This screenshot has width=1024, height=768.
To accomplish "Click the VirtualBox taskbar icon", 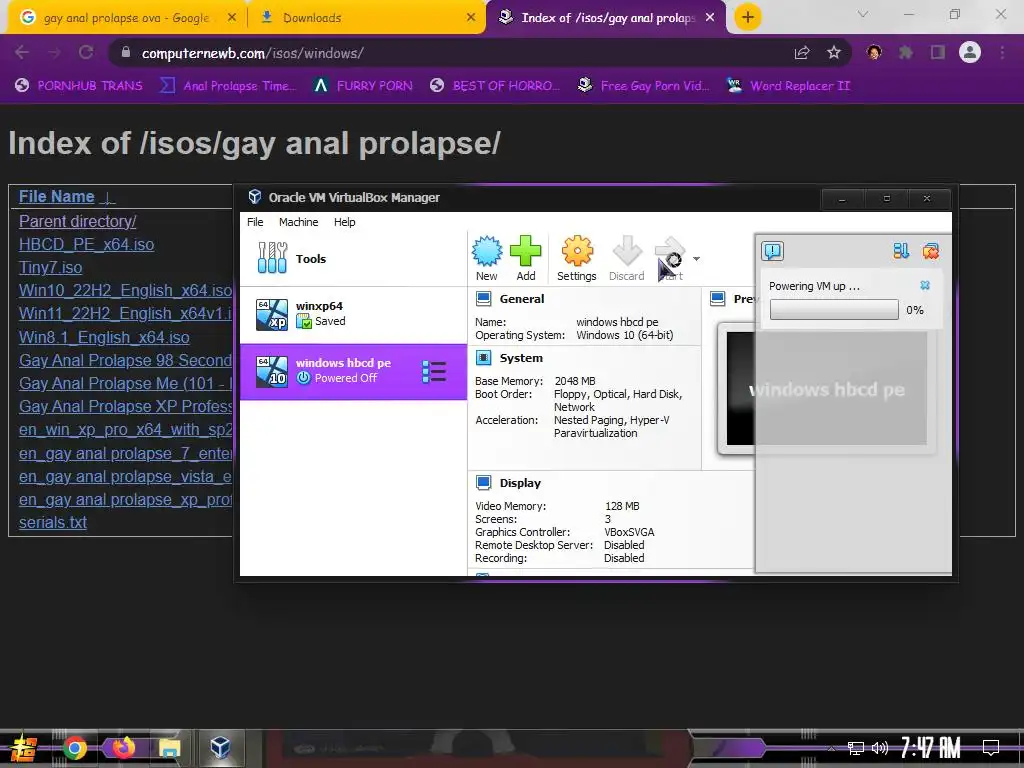I will [x=220, y=747].
